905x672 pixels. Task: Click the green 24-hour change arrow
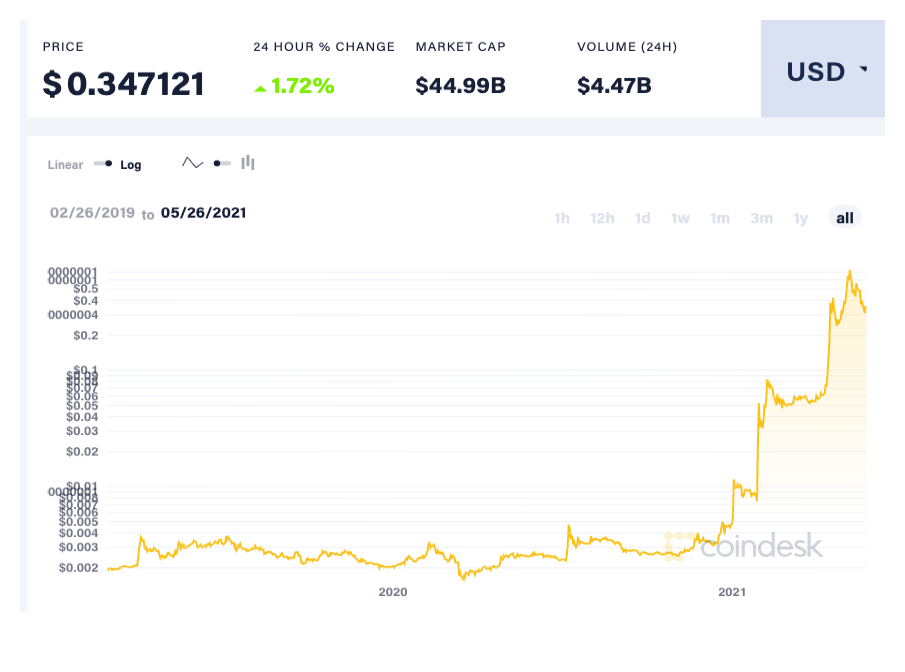pos(260,88)
